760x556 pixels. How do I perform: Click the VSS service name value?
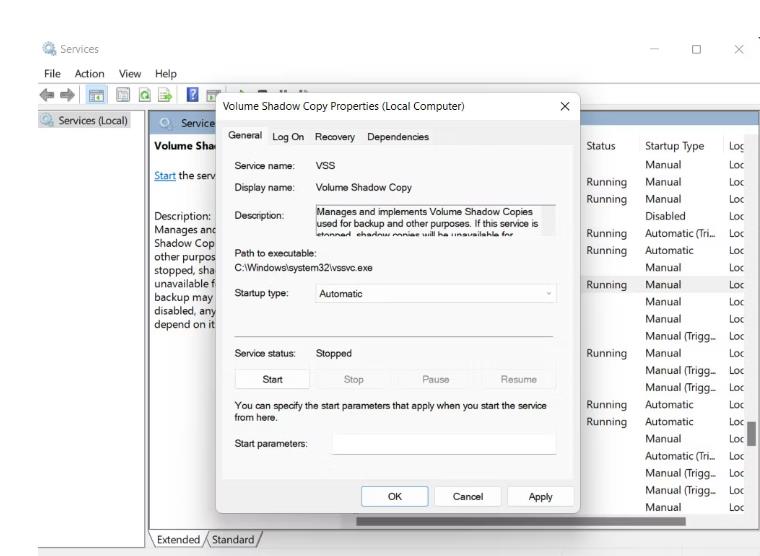point(325,165)
